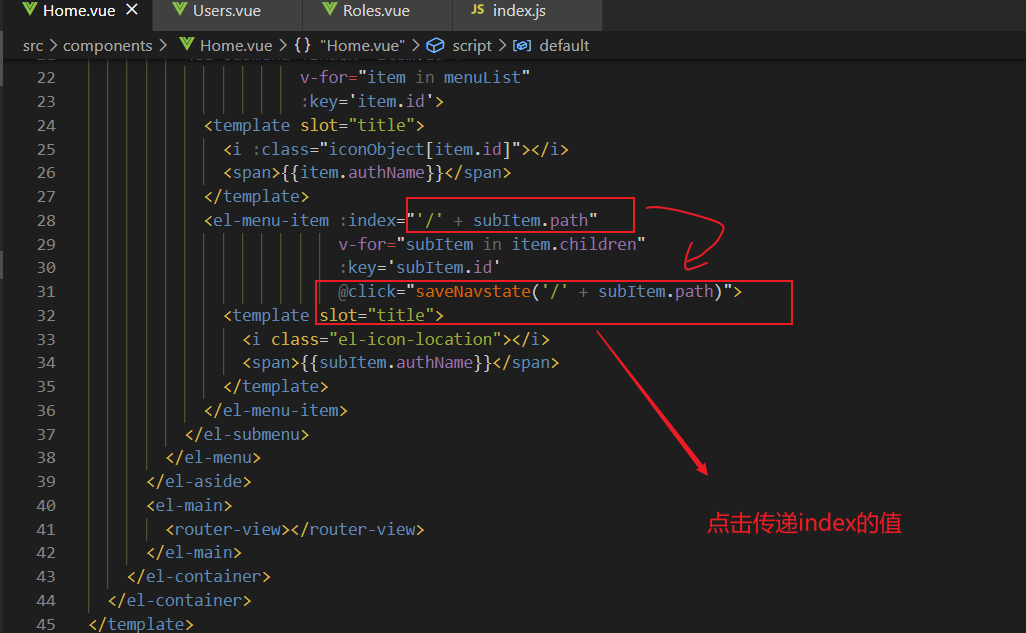Screen dimensions: 1026x633
Task: Place cursor on the saveNavstate text
Action: (473, 291)
